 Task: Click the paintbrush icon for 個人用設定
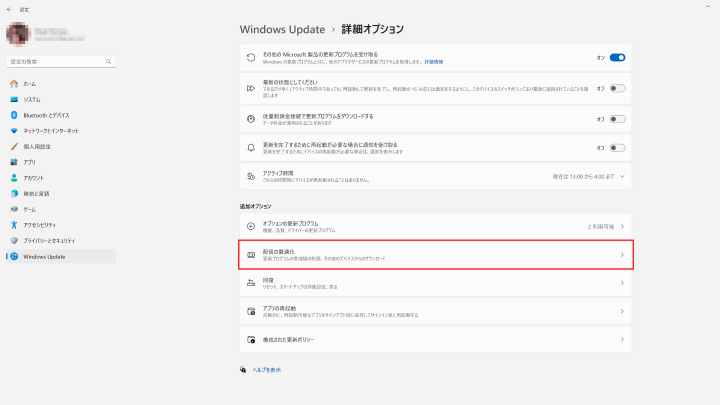point(14,146)
